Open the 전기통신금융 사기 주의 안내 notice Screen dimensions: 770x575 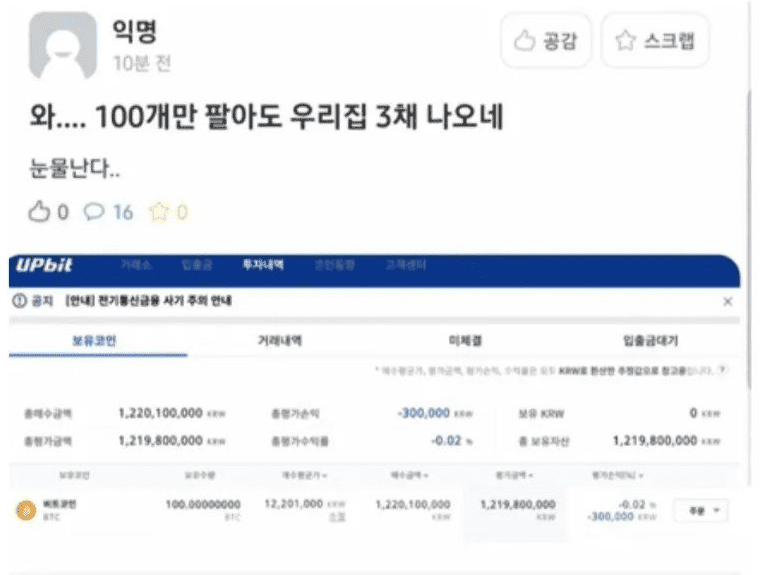tap(148, 301)
